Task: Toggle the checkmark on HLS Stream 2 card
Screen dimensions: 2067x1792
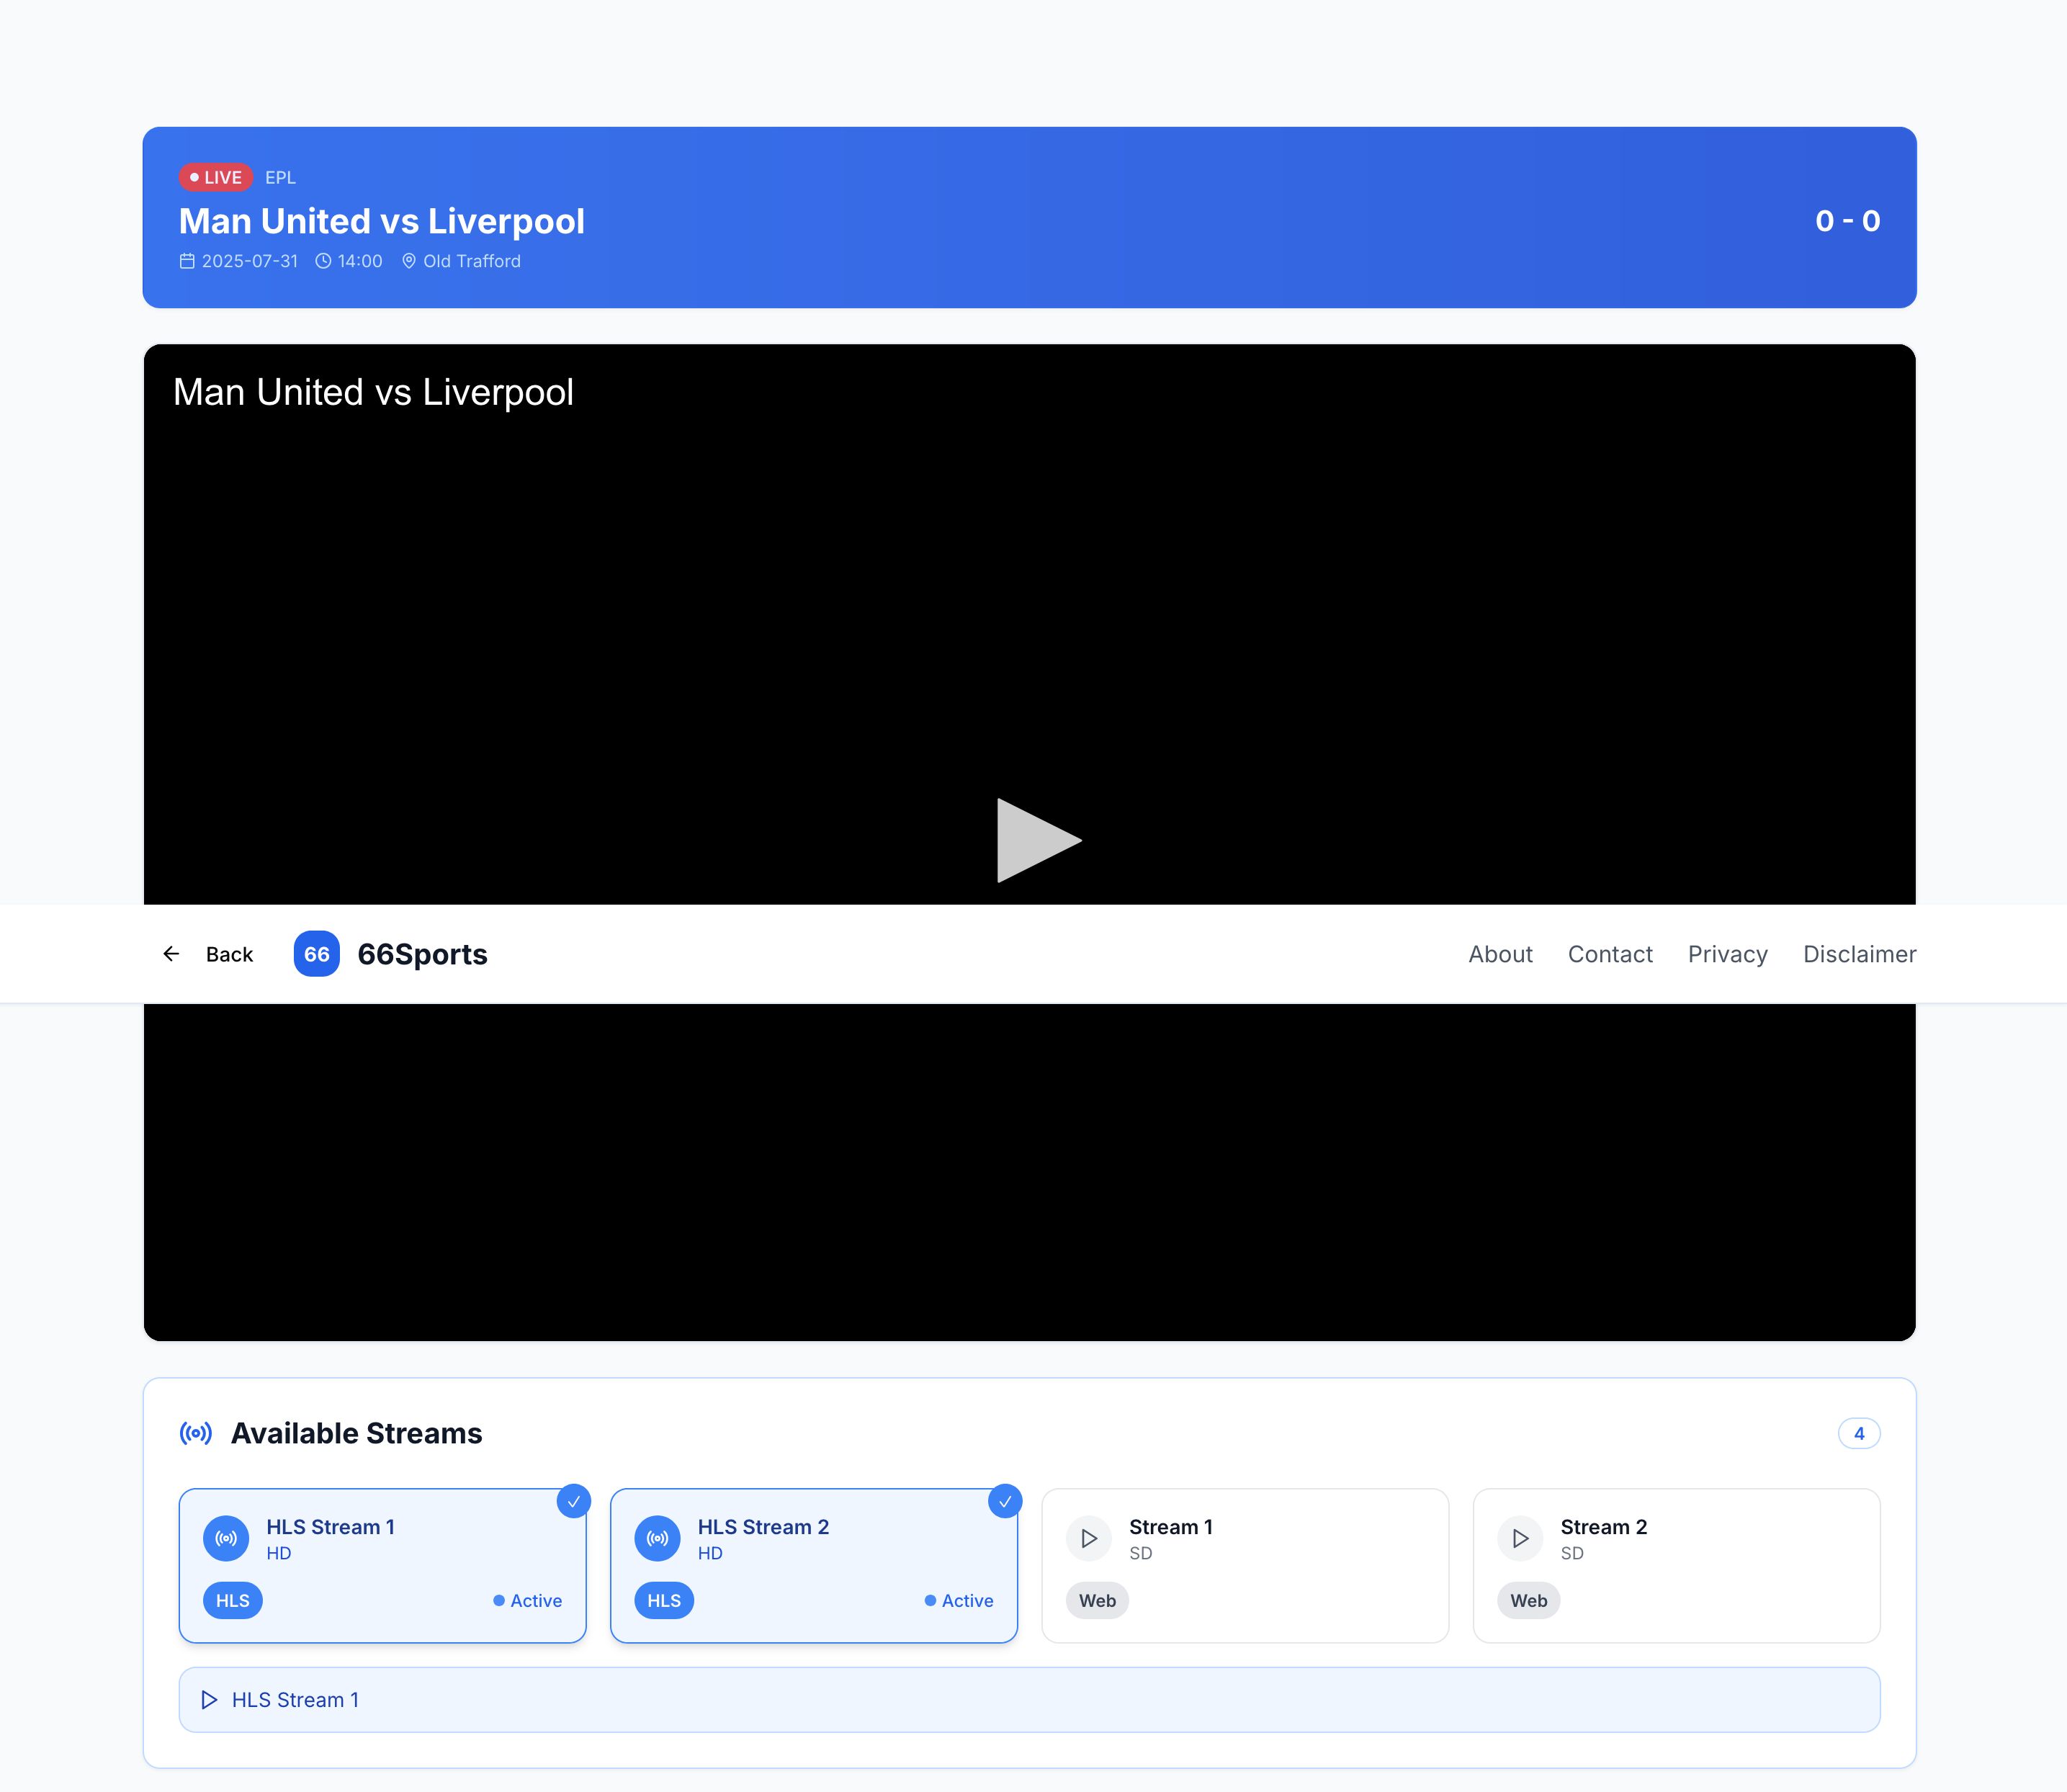Action: point(1005,1501)
